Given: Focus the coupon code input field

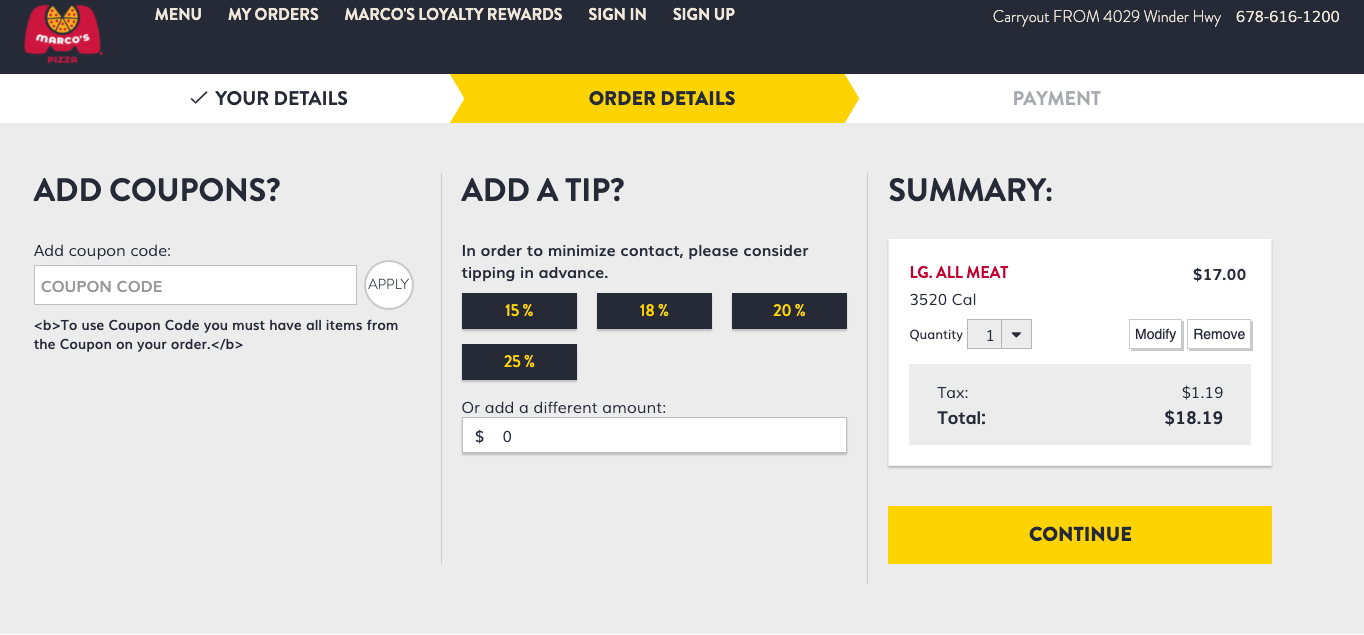Looking at the screenshot, I should [195, 285].
